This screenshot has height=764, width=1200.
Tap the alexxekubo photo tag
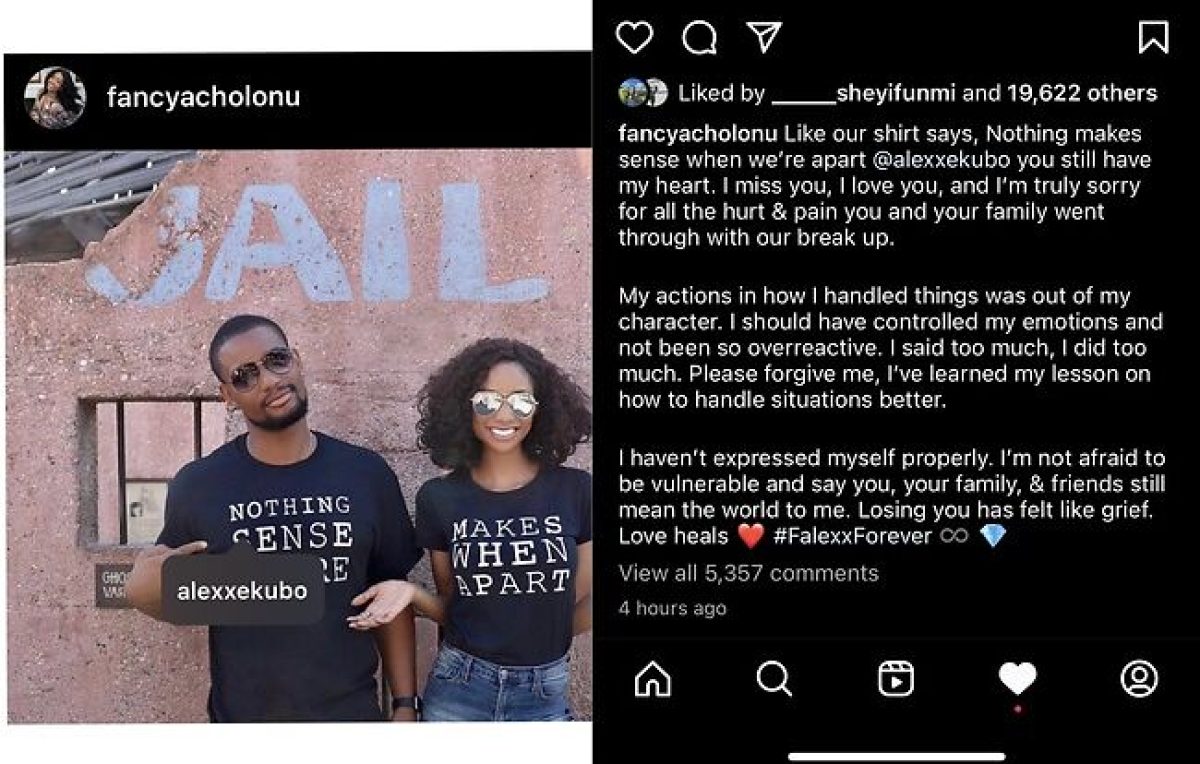pos(242,591)
